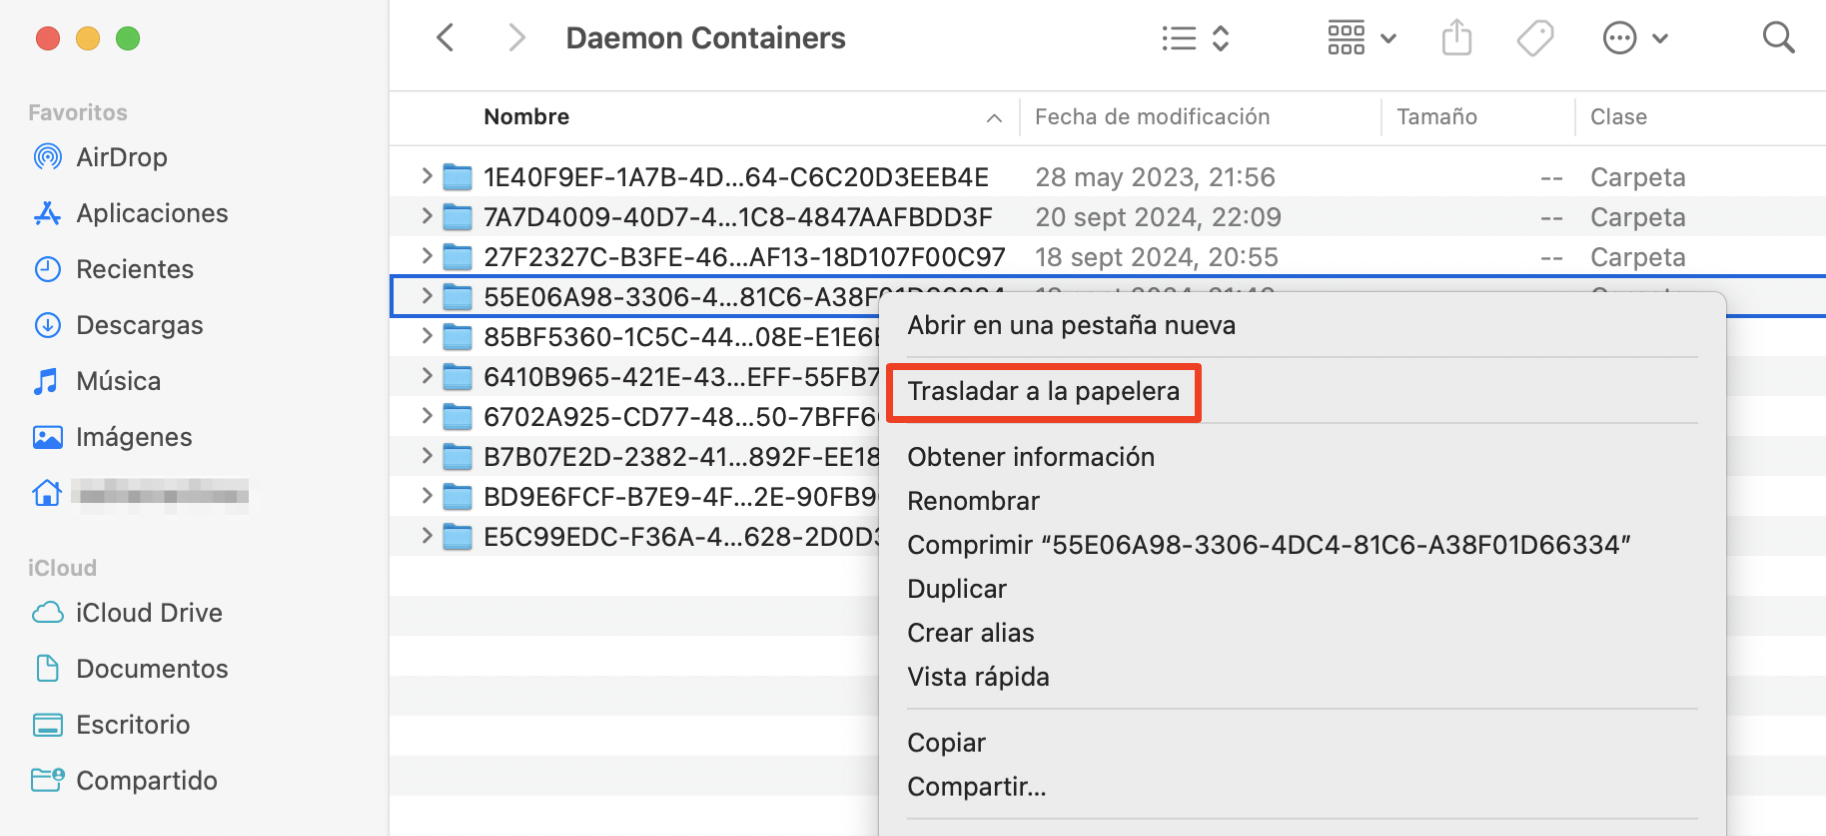Open the search icon in the toolbar
The height and width of the screenshot is (836, 1826).
point(1779,37)
